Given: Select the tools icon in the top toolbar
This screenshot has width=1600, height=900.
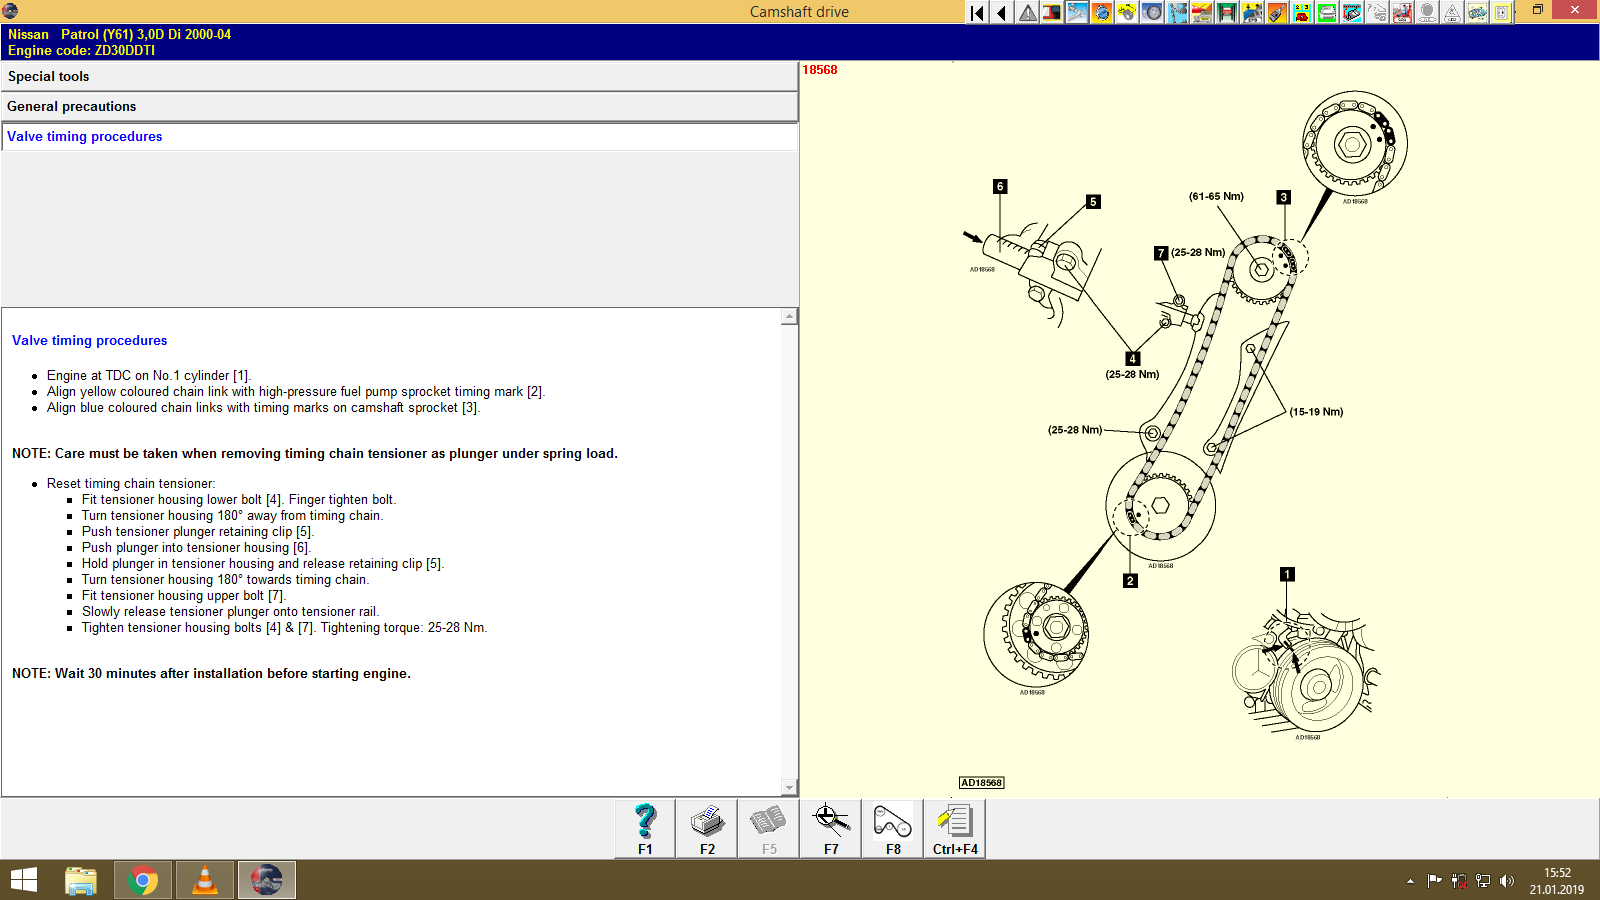Looking at the screenshot, I should coord(1077,13).
